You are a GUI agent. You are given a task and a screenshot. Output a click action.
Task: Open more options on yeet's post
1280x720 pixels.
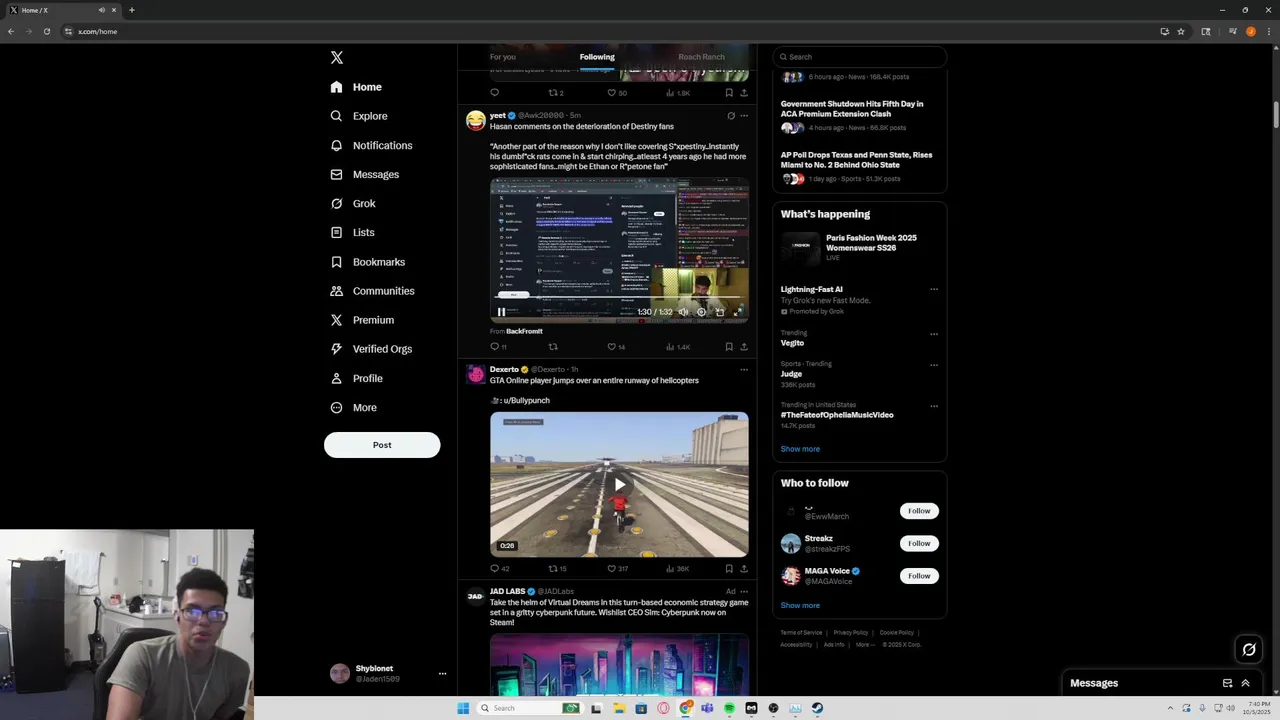coord(743,116)
